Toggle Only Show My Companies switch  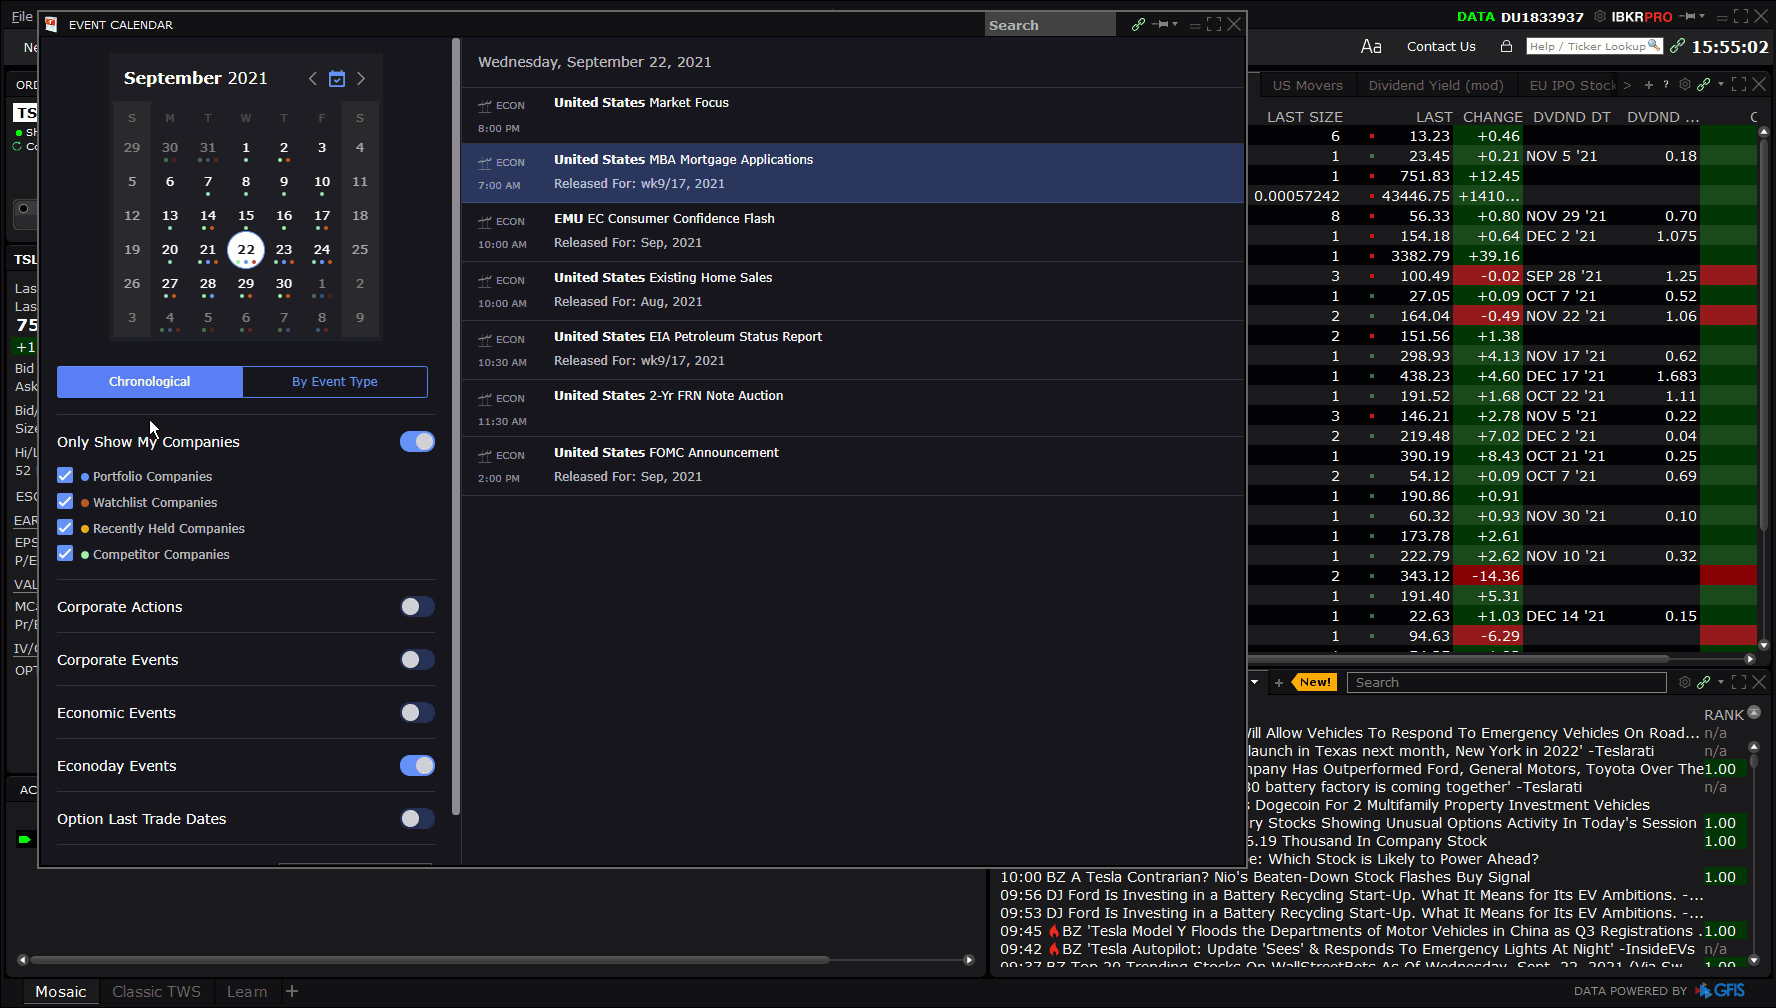(x=417, y=442)
